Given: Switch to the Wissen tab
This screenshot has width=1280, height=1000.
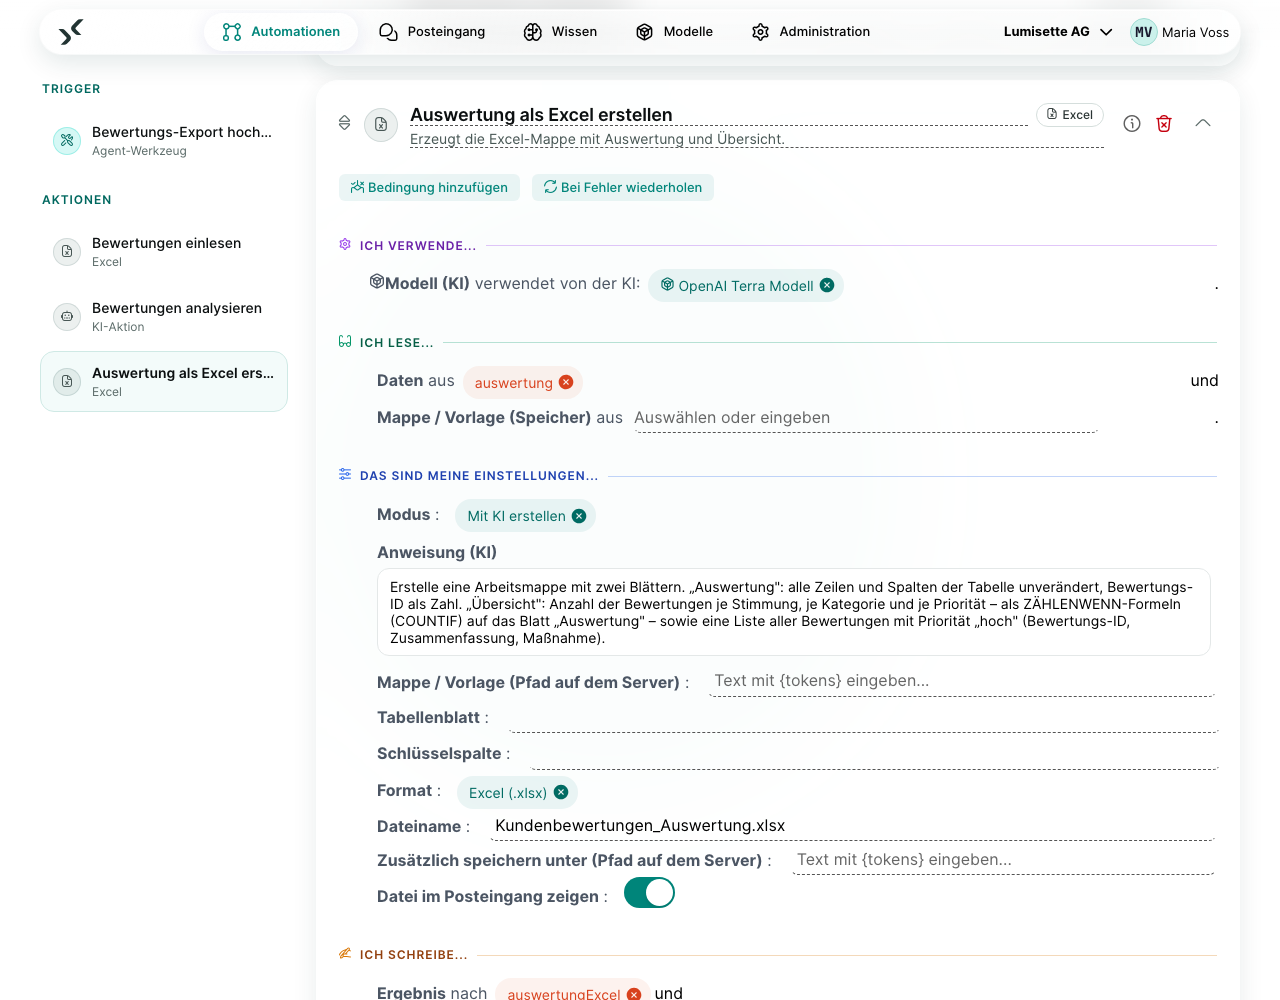Looking at the screenshot, I should click(x=560, y=32).
